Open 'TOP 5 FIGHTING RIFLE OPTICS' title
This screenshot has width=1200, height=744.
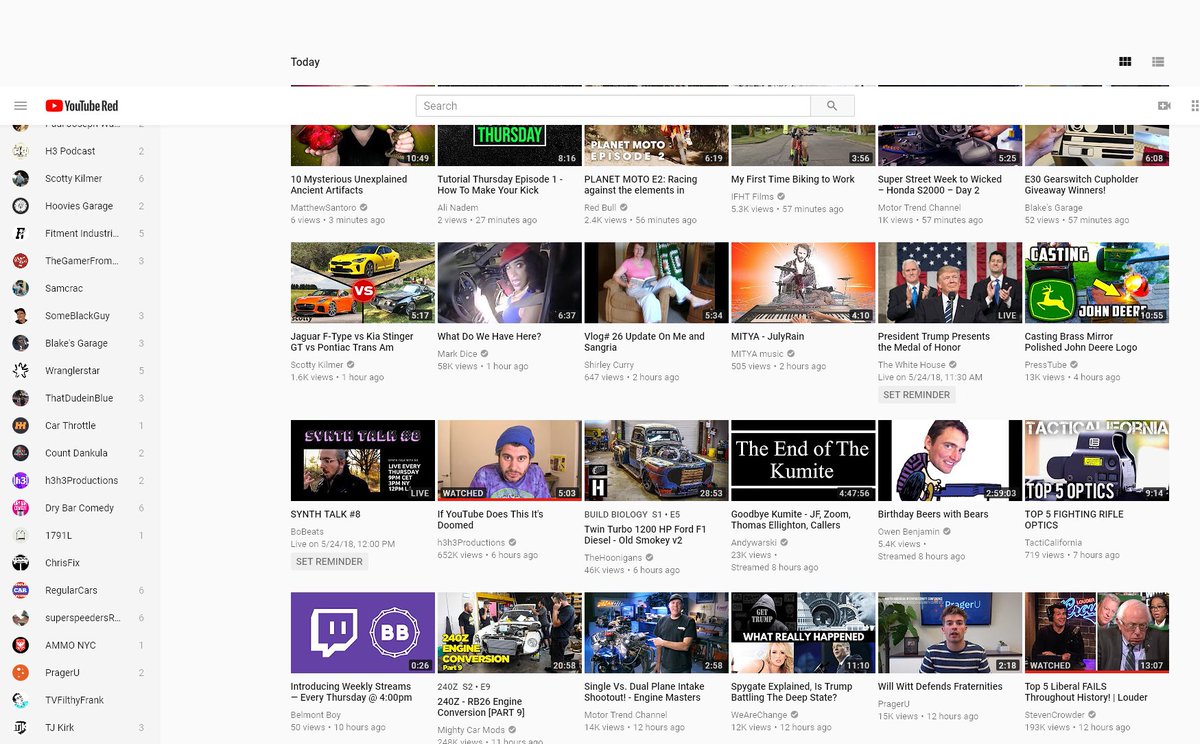[1074, 520]
